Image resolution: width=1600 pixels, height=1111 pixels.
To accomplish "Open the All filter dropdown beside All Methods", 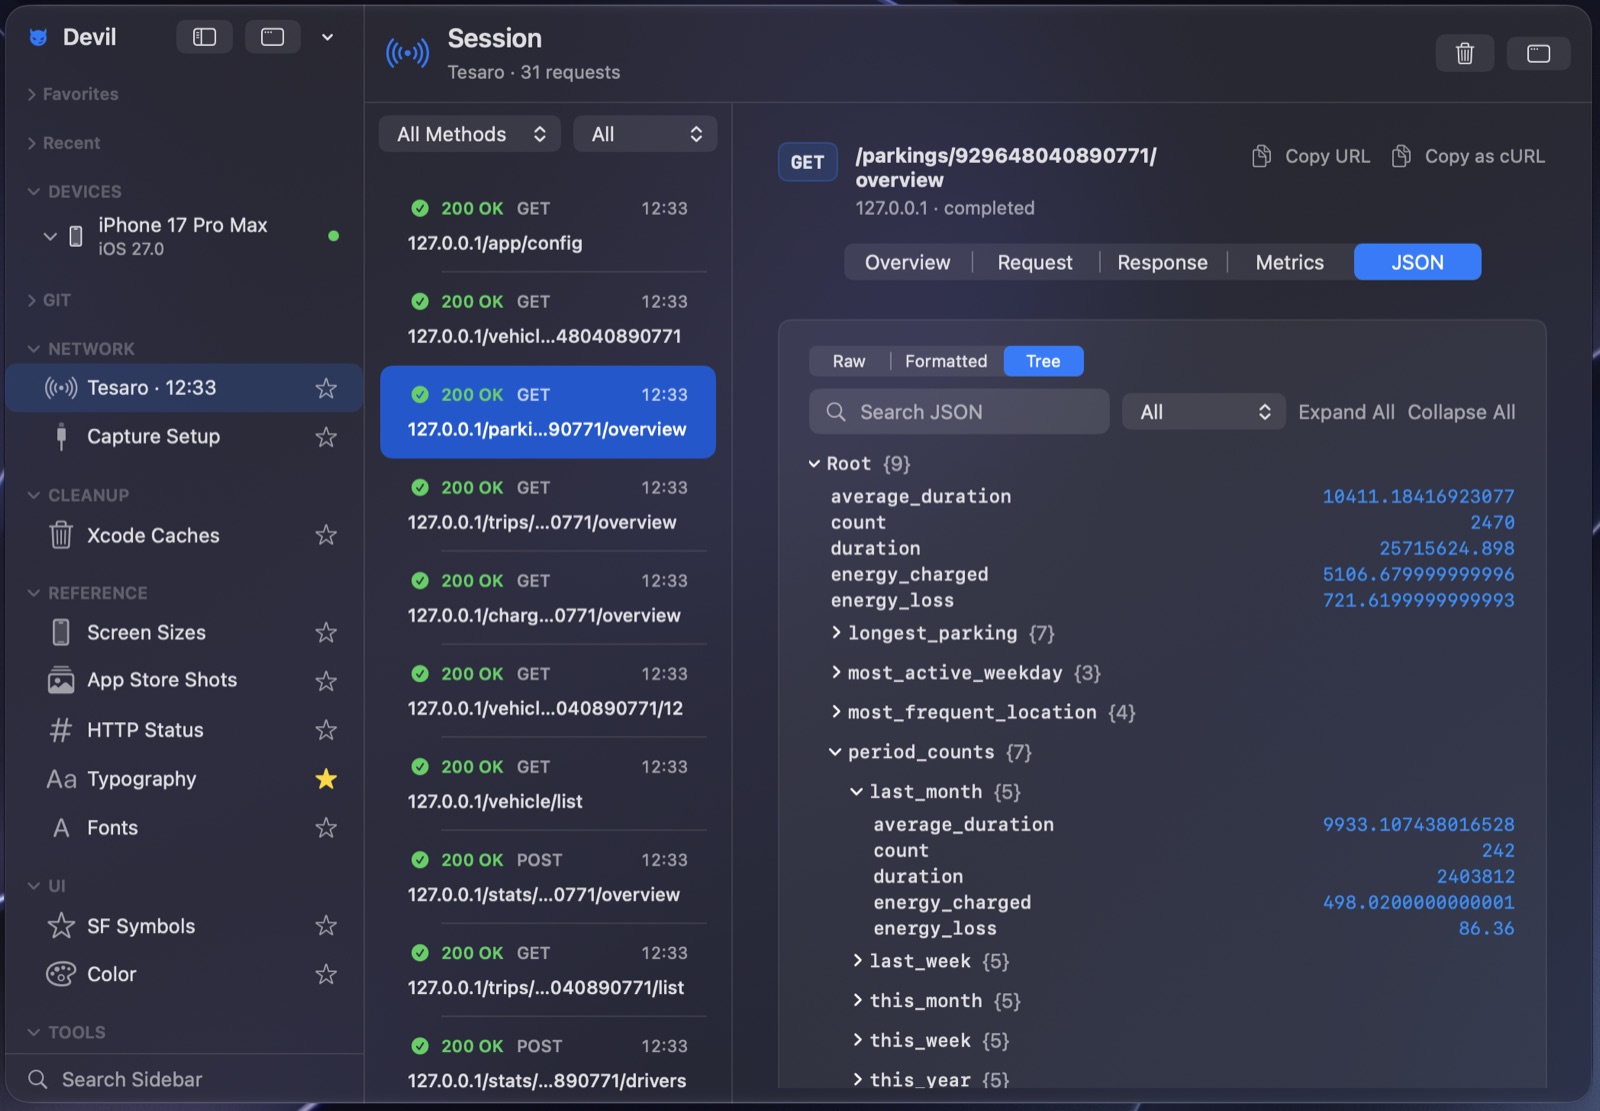I will tap(646, 134).
